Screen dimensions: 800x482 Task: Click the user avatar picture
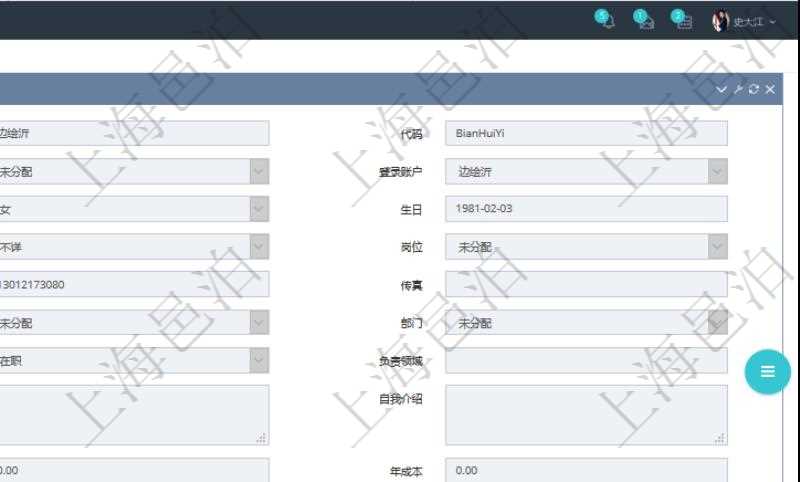tap(720, 21)
